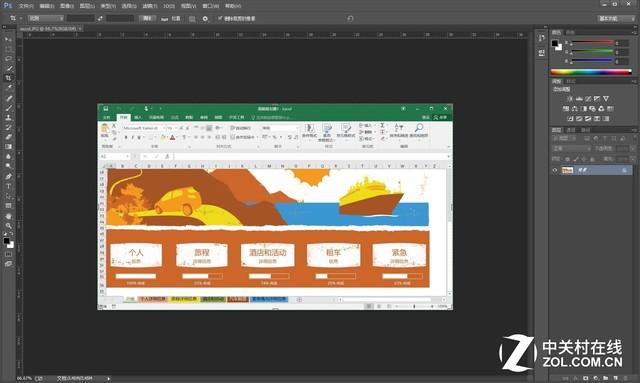Viewport: 640px width, 383px height.
Task: Click the foreground color swatch in the Color panel
Action: pos(555,43)
